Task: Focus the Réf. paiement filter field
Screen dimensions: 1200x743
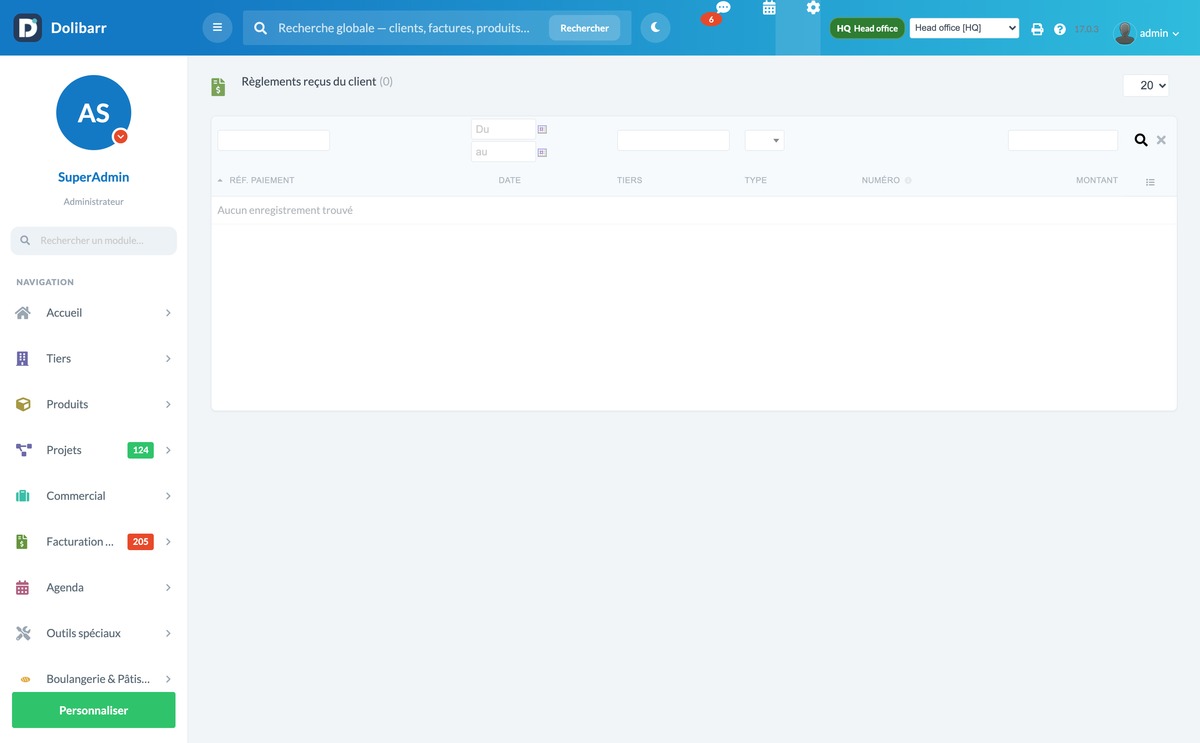Action: 274,140
